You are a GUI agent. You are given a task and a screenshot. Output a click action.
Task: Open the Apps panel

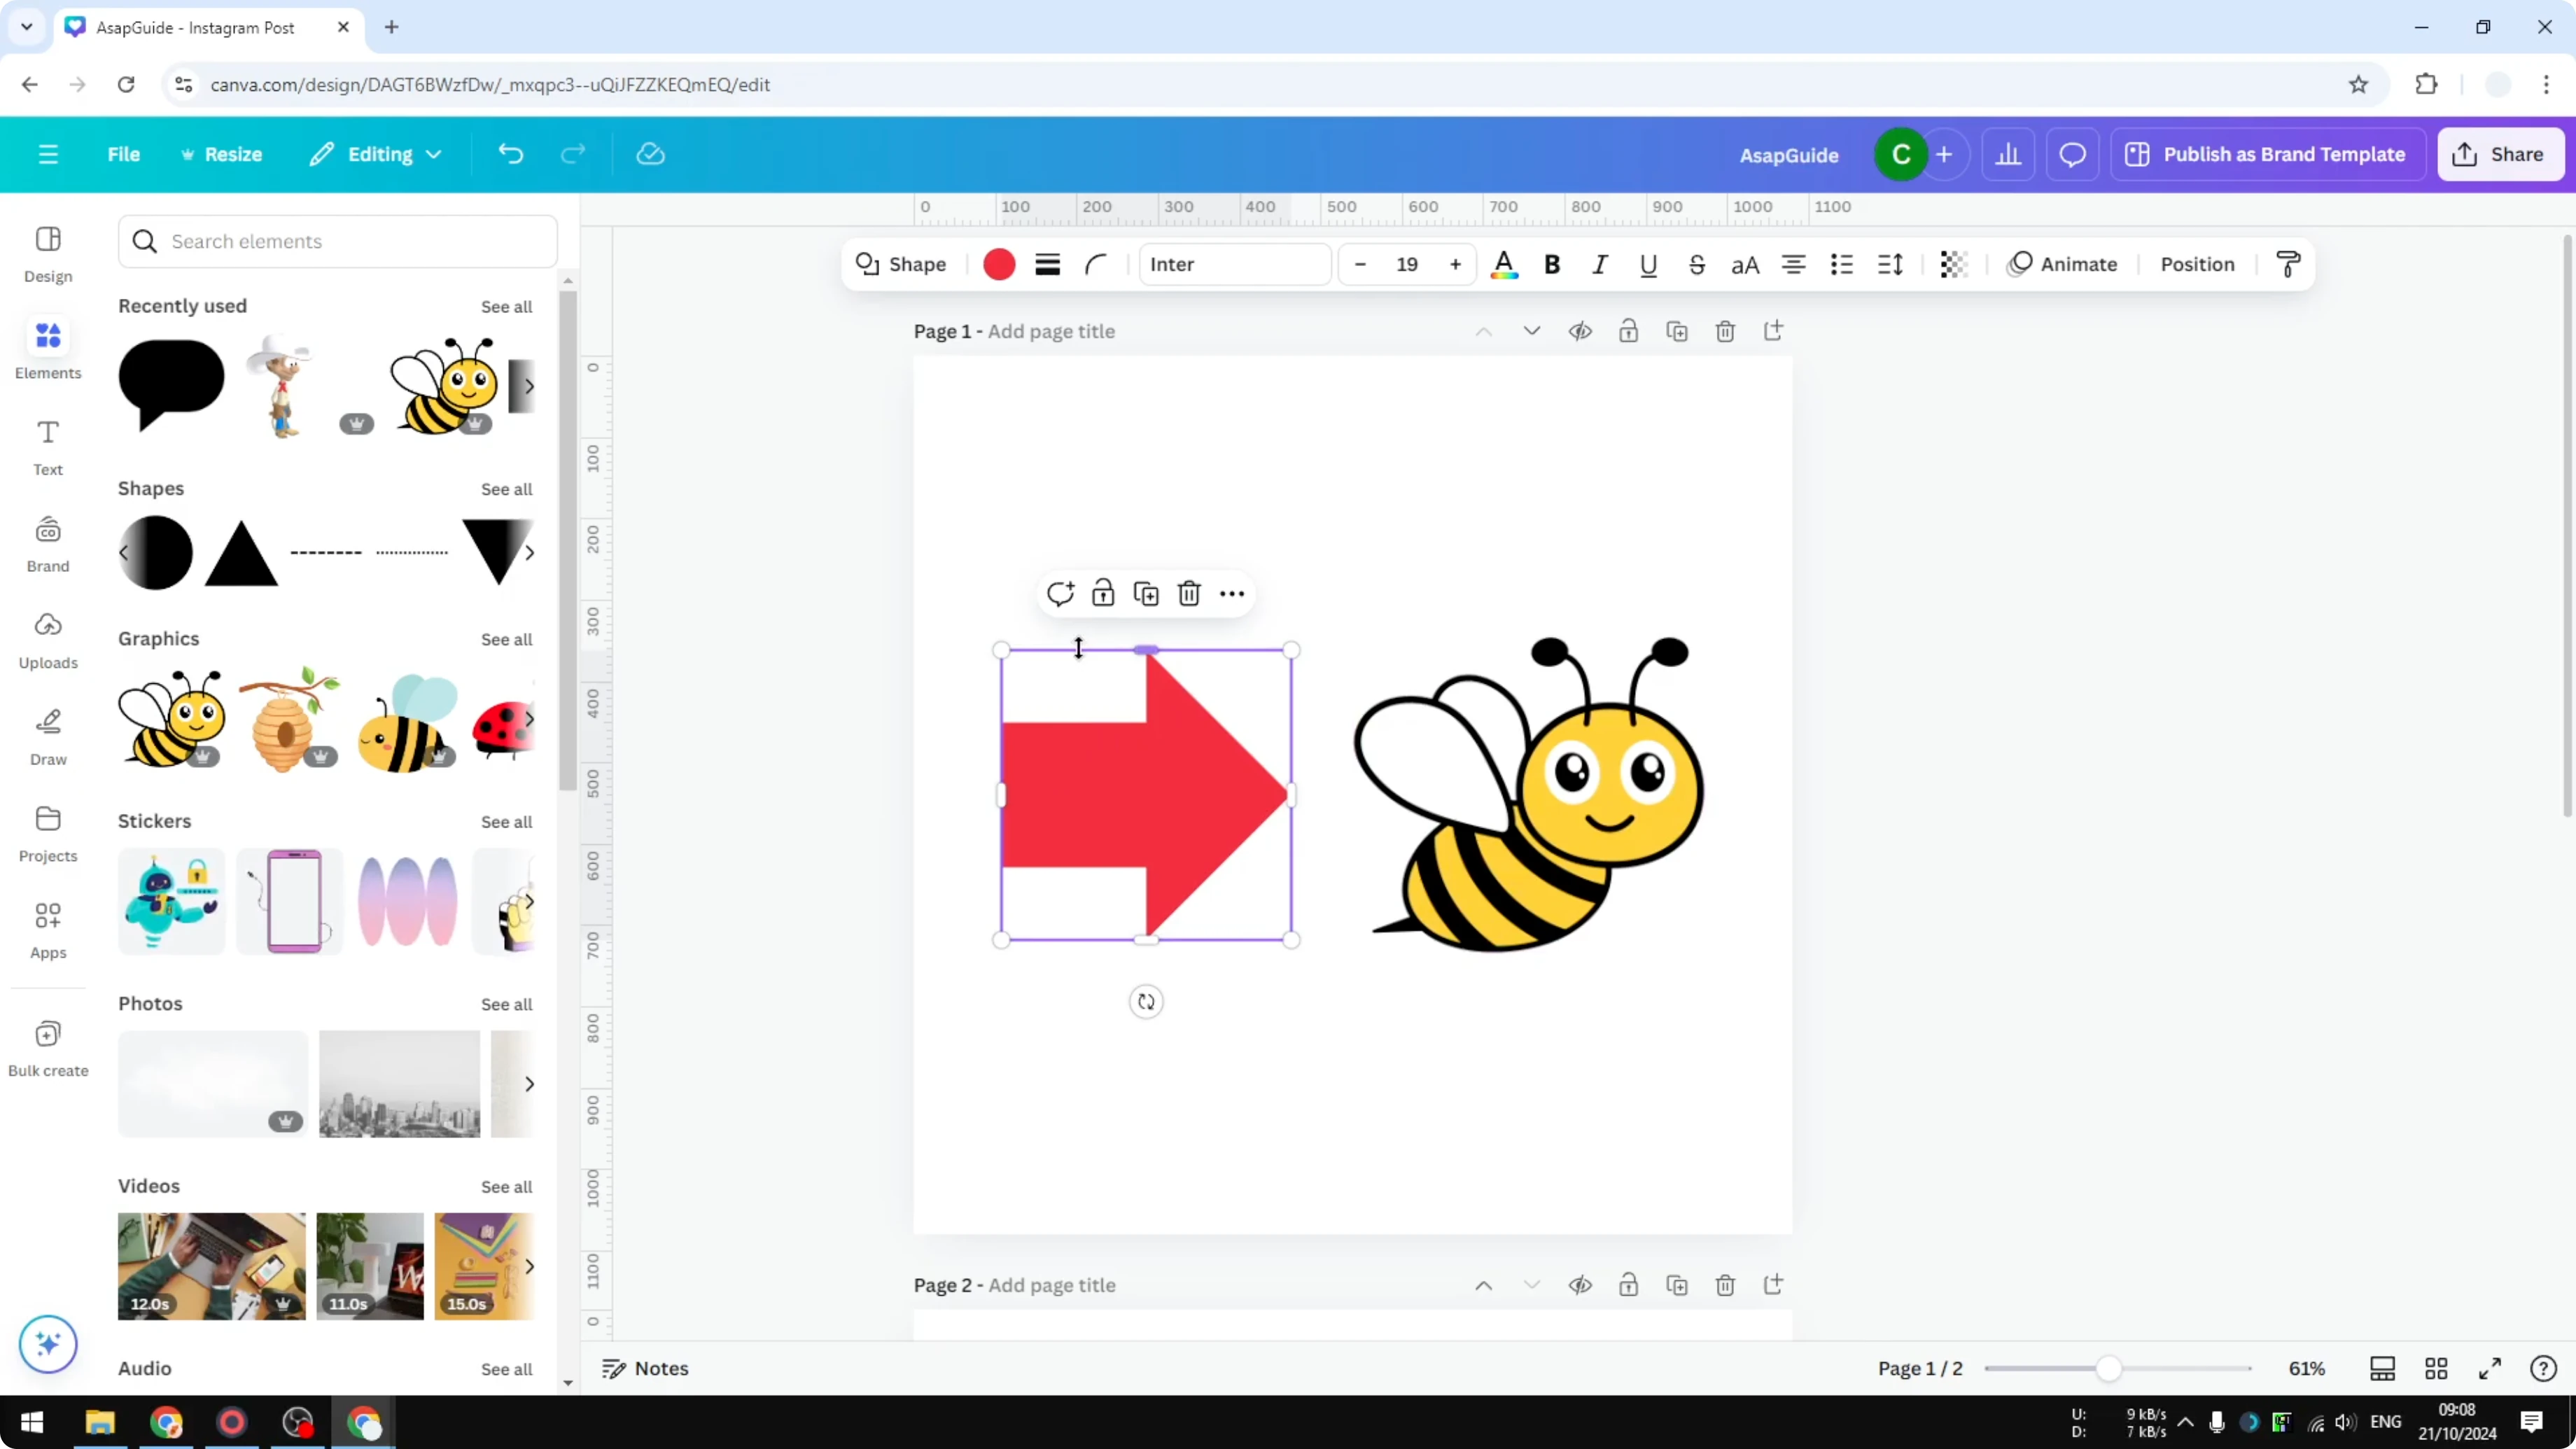coord(47,928)
